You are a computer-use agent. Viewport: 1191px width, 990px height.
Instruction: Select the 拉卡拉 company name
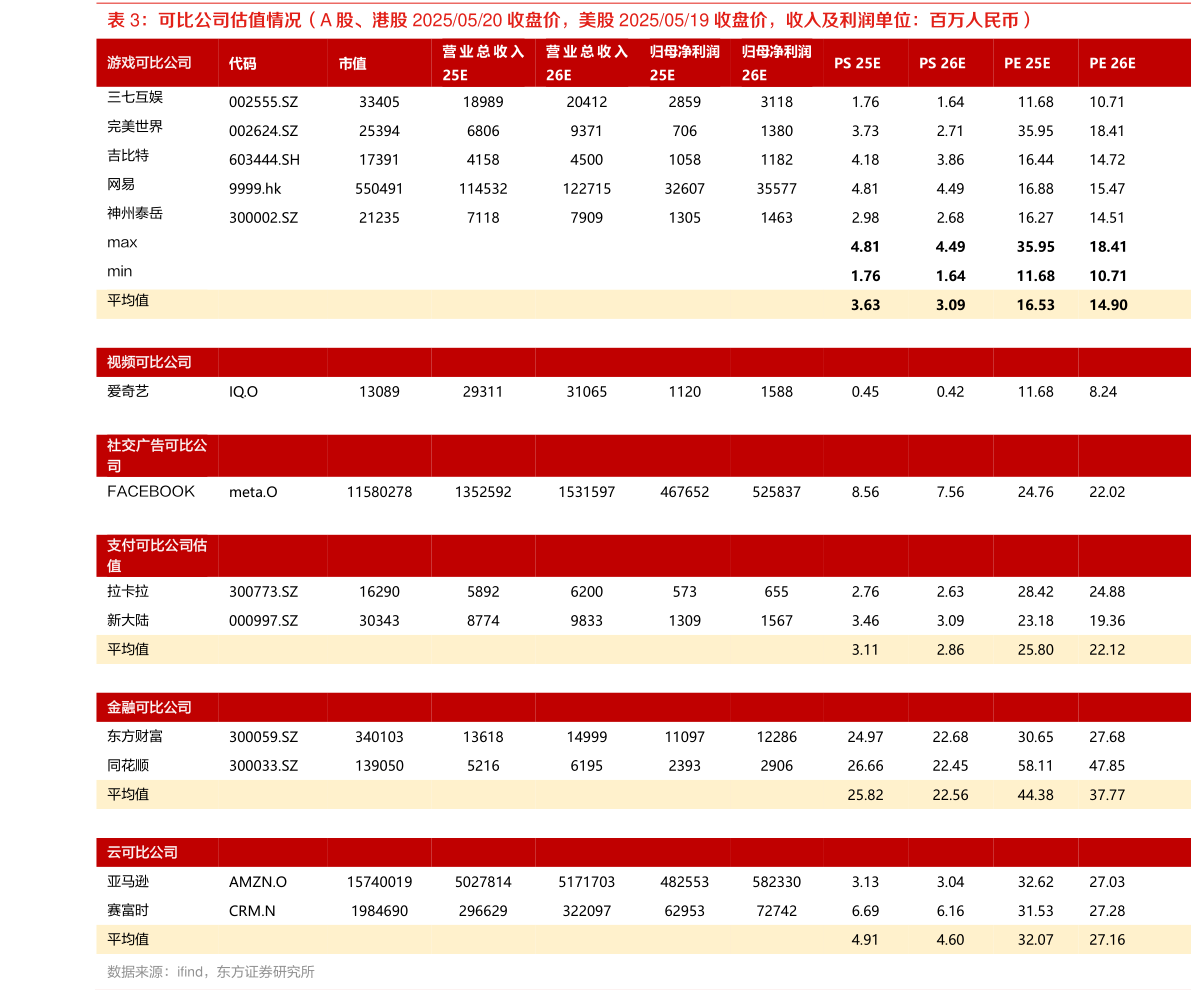(128, 591)
